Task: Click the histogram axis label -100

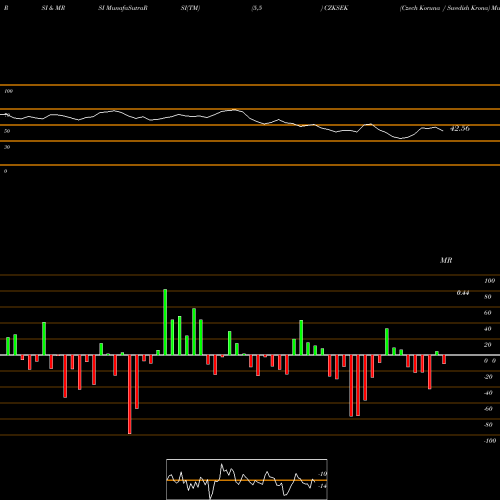Action: tap(490, 441)
